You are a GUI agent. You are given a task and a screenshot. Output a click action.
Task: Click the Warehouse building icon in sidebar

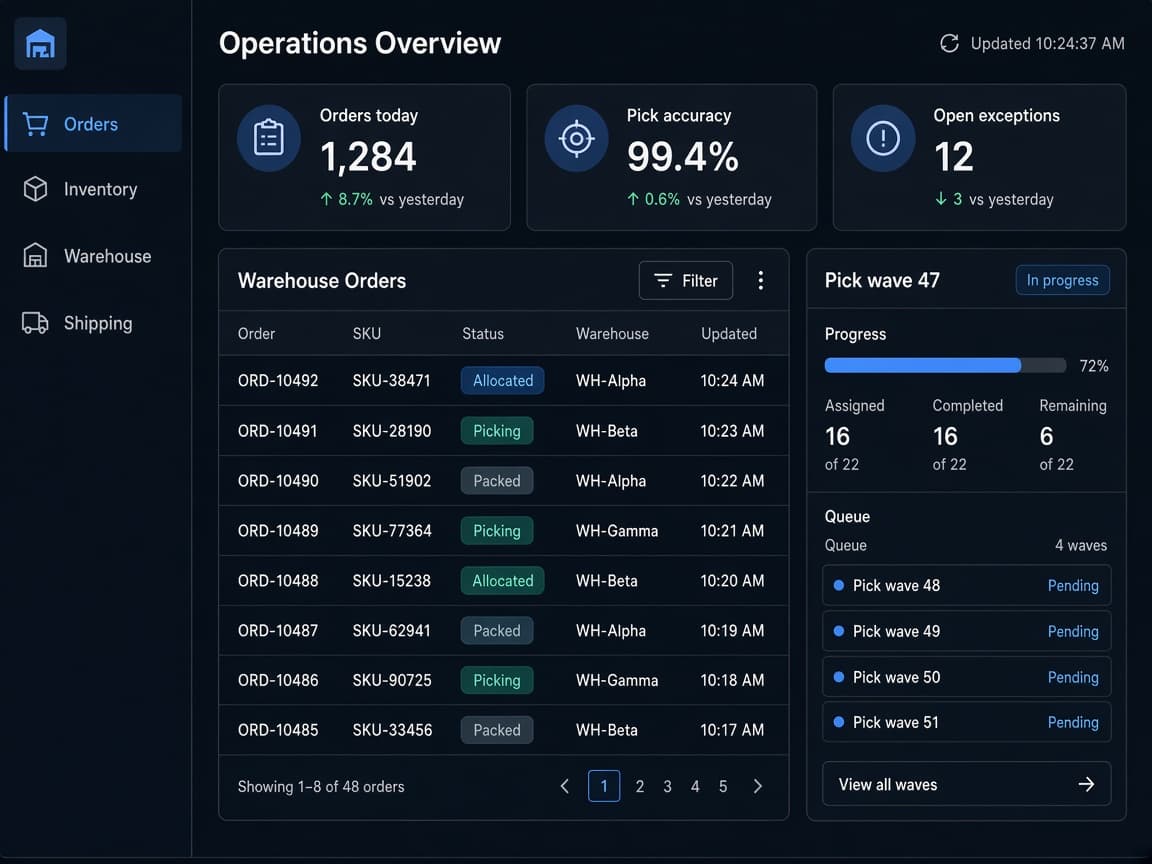pyautogui.click(x=35, y=256)
